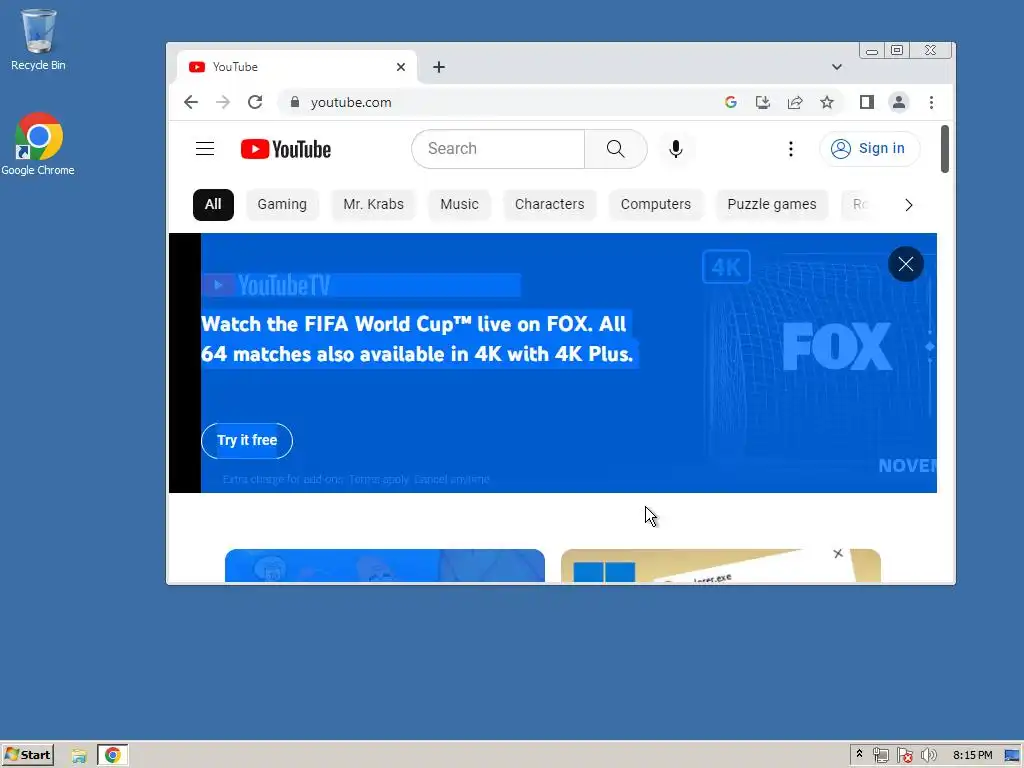Open tab search dropdown arrow
Image resolution: width=1024 pixels, height=768 pixels.
click(837, 67)
